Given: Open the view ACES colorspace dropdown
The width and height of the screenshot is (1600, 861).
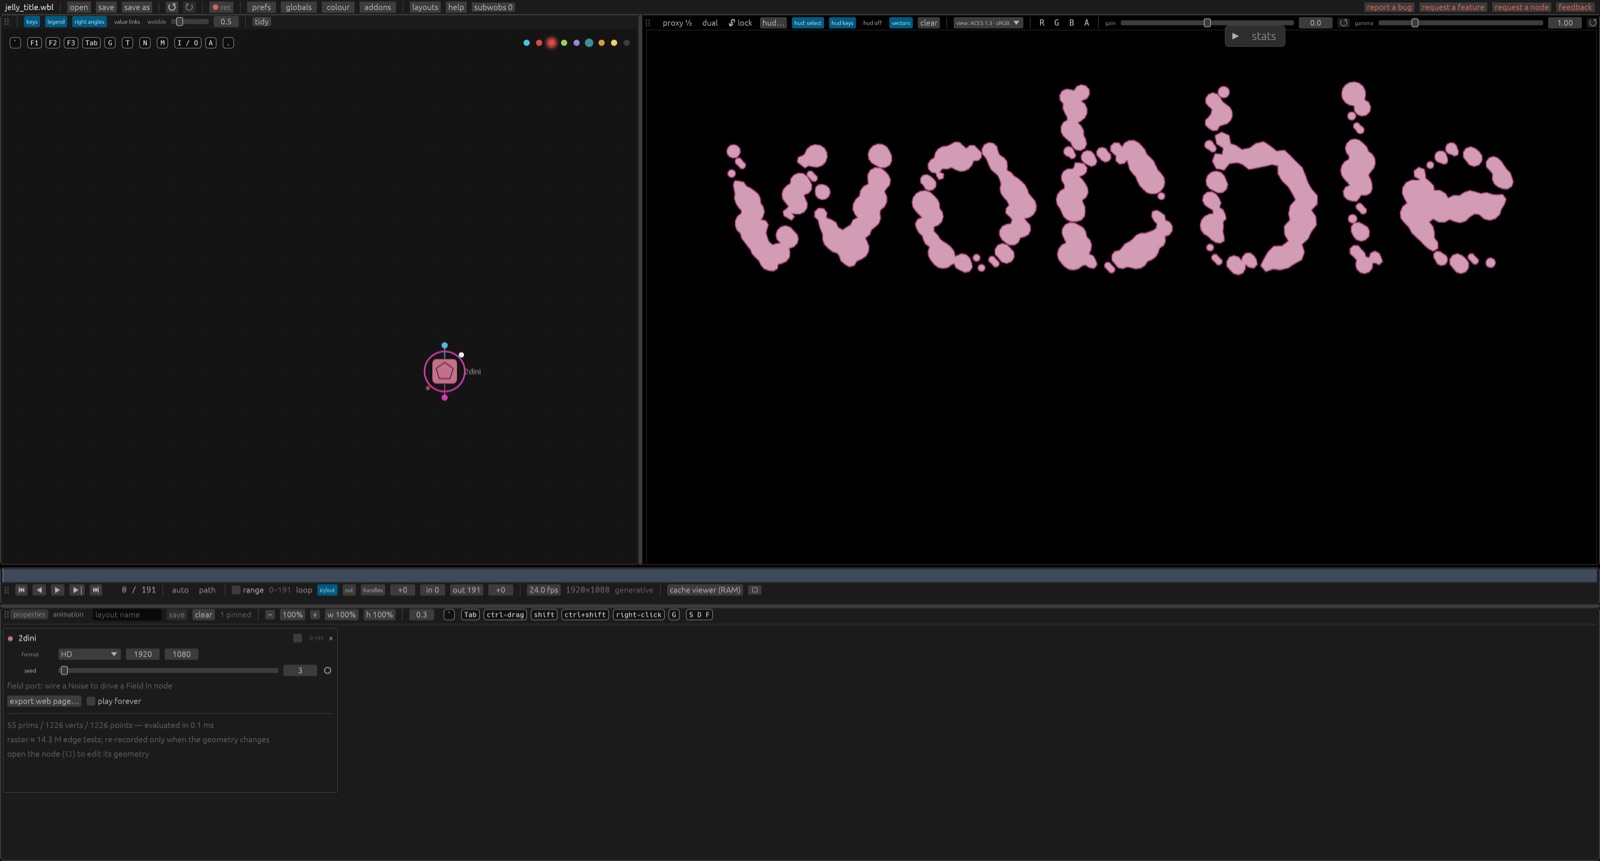Looking at the screenshot, I should 988,23.
